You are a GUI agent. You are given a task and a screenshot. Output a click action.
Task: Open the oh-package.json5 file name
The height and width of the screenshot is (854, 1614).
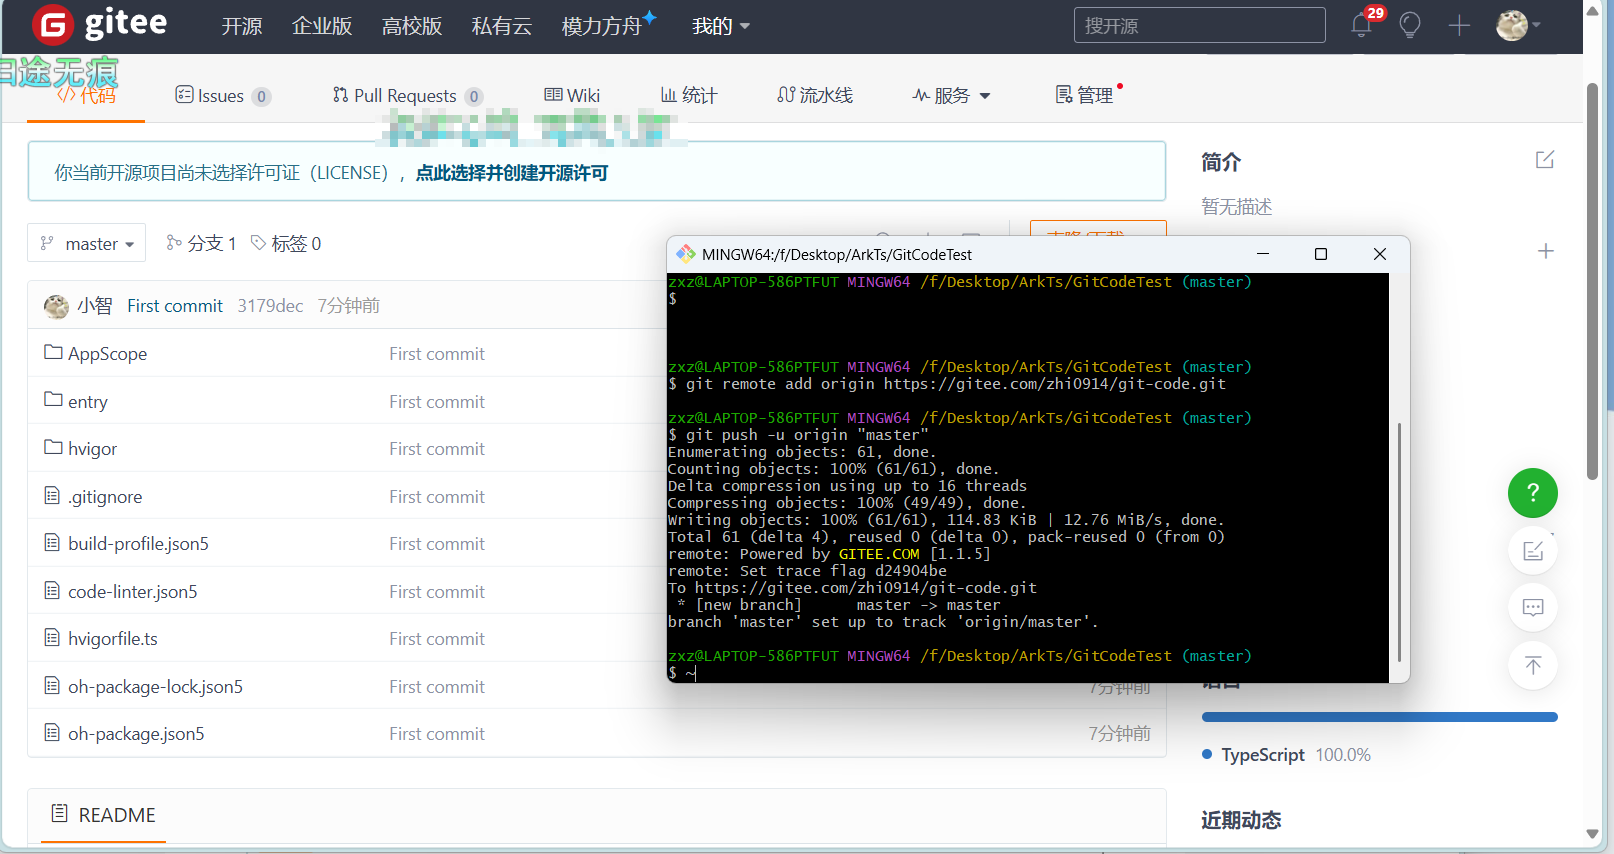pos(136,734)
